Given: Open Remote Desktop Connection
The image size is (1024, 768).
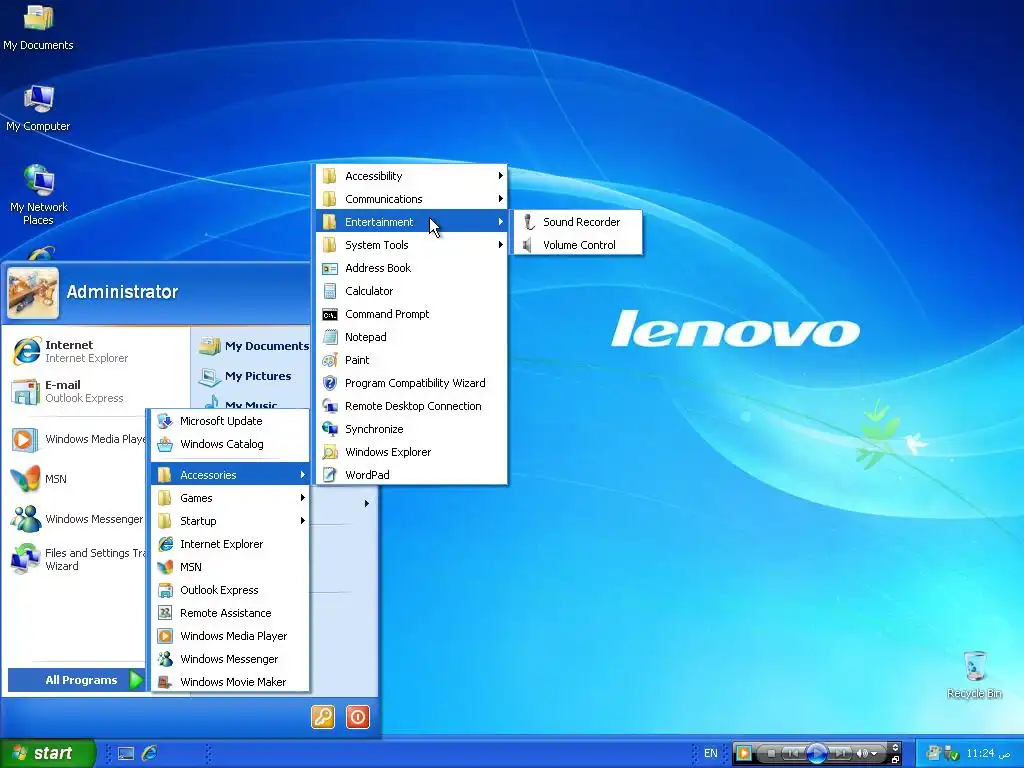Looking at the screenshot, I should [x=411, y=406].
